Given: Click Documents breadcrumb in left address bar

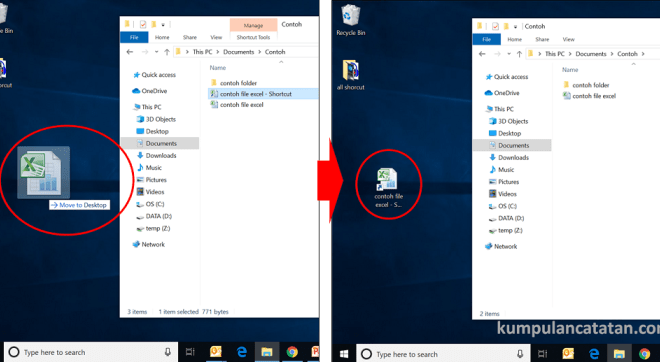Looking at the screenshot, I should click(x=239, y=52).
